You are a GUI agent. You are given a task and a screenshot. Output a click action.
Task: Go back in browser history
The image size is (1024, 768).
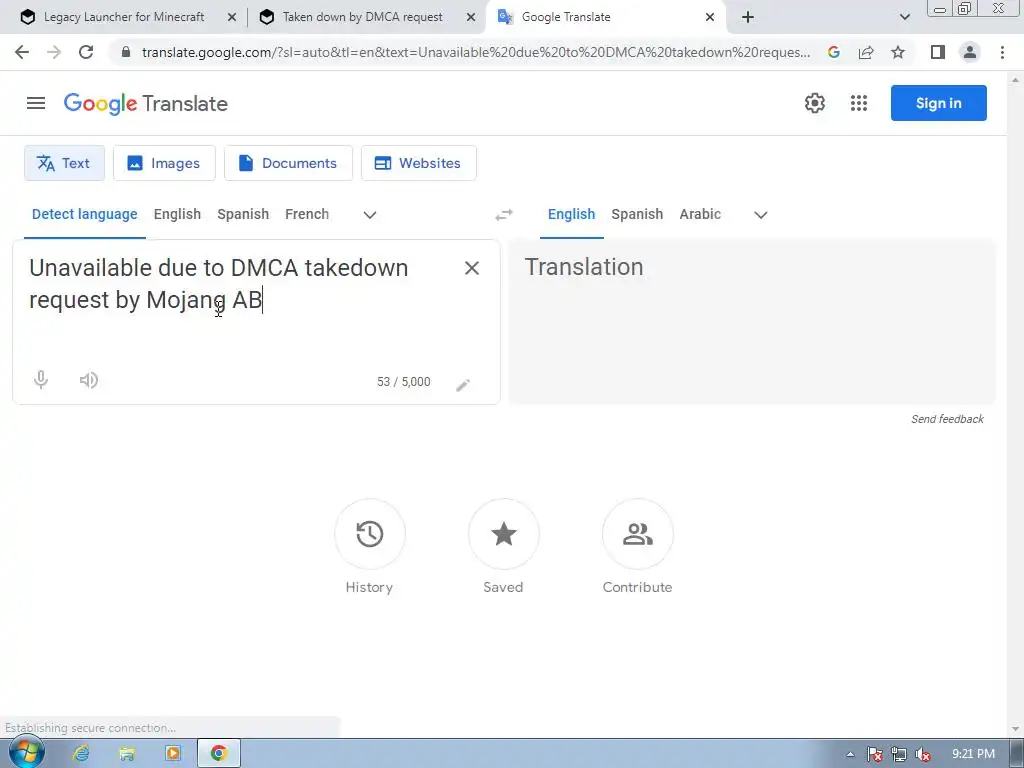tap(22, 52)
